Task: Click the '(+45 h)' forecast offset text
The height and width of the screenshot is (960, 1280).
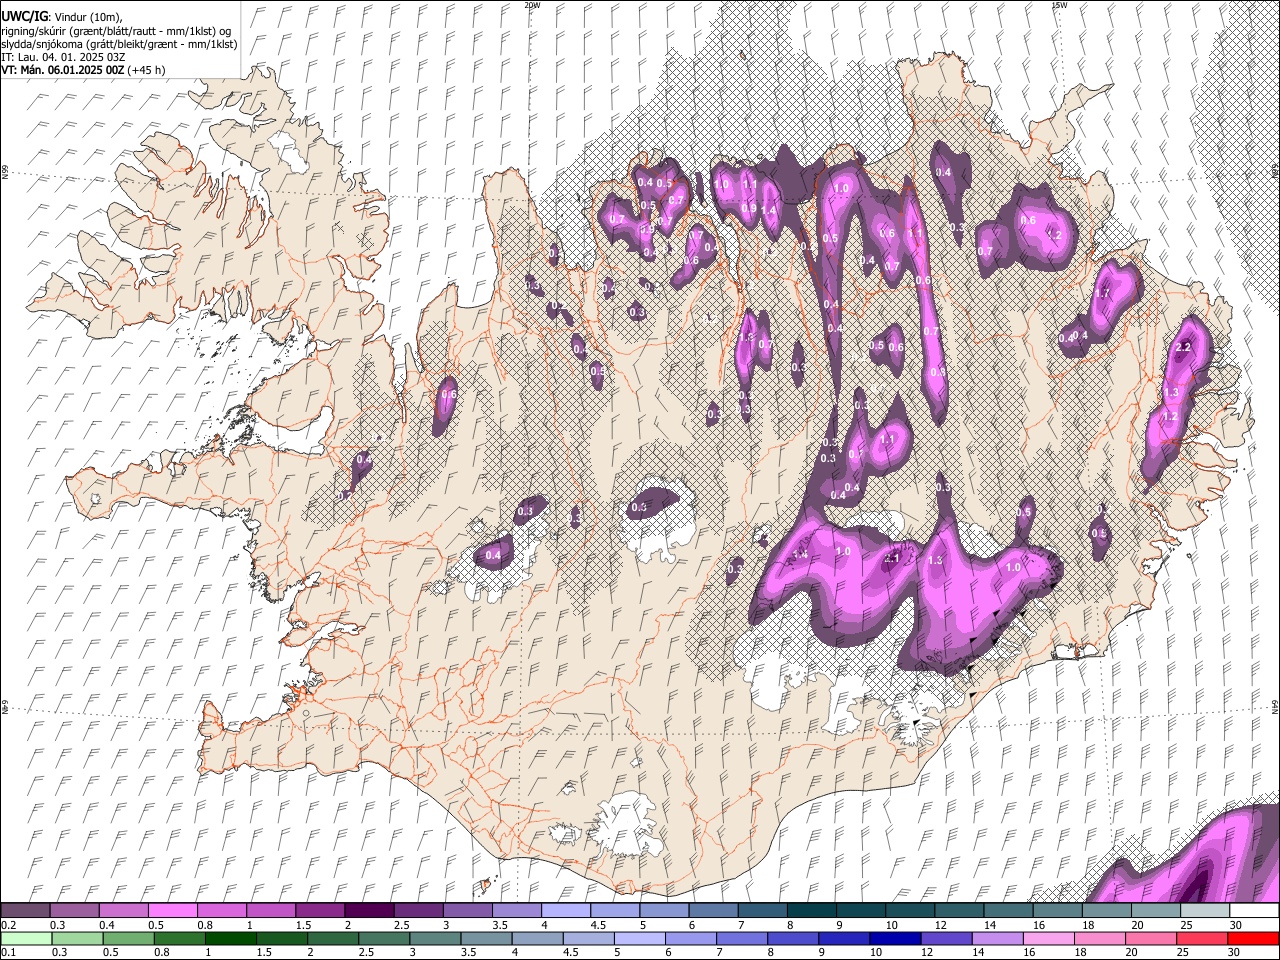Action: (147, 70)
